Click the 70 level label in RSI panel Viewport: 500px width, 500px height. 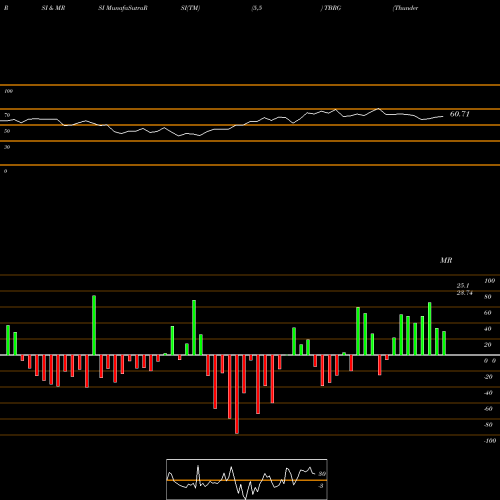(x=7, y=115)
